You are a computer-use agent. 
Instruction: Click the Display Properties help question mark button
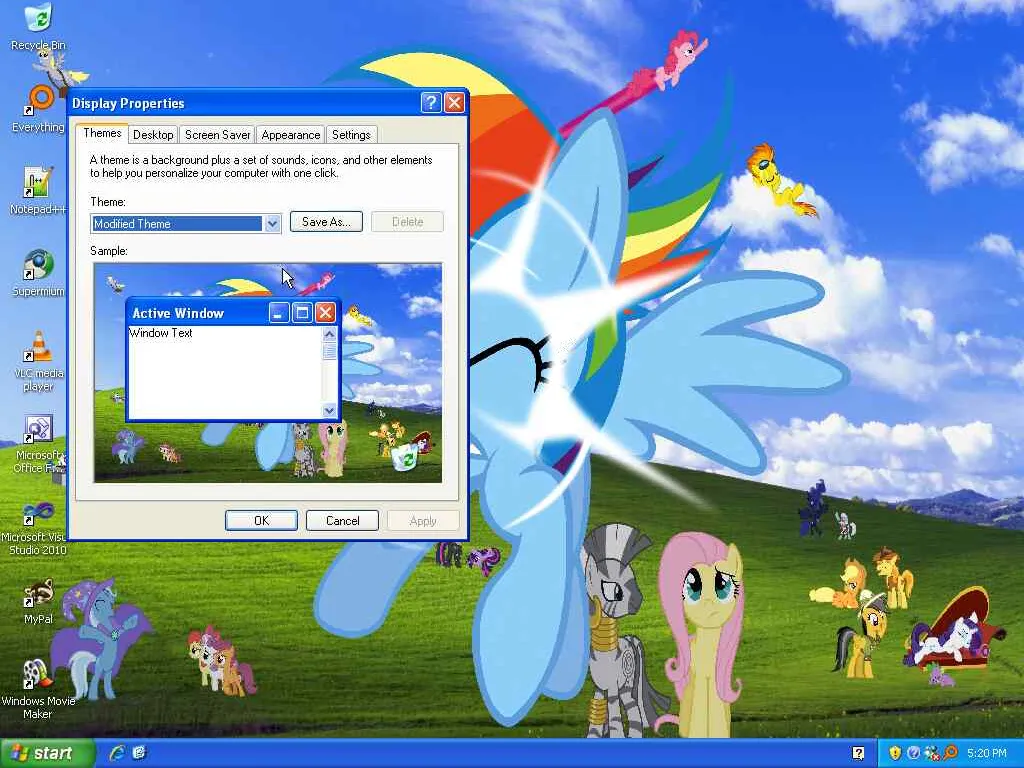(x=430, y=103)
